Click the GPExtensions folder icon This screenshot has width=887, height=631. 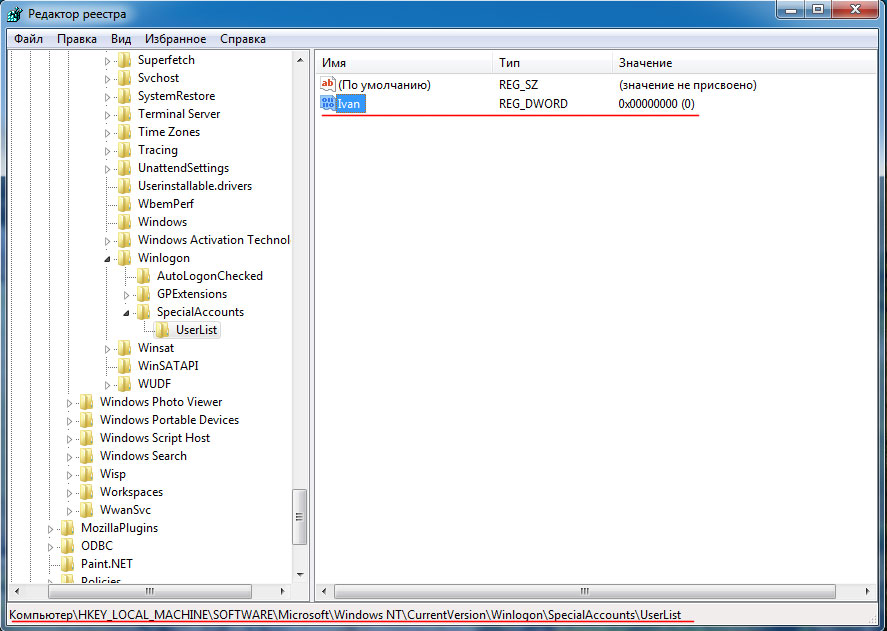144,294
